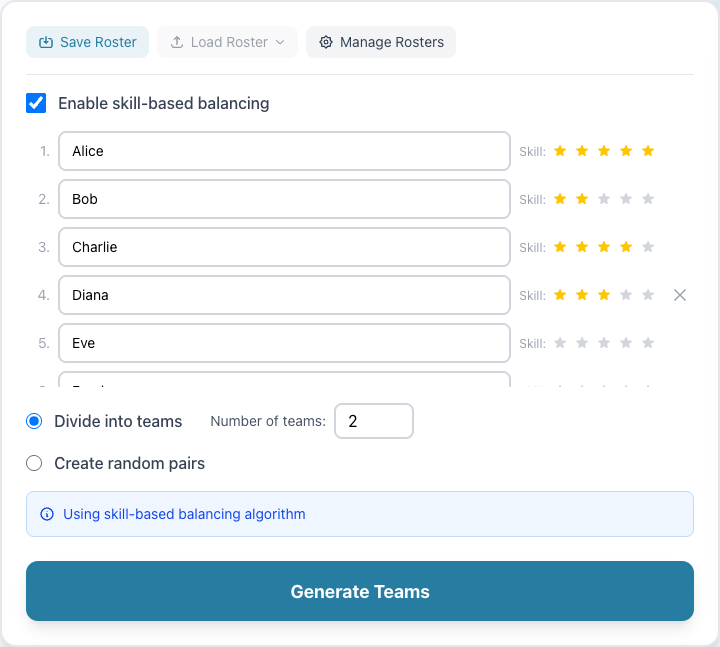Edit the Number of teams field
The height and width of the screenshot is (647, 720).
point(373,421)
